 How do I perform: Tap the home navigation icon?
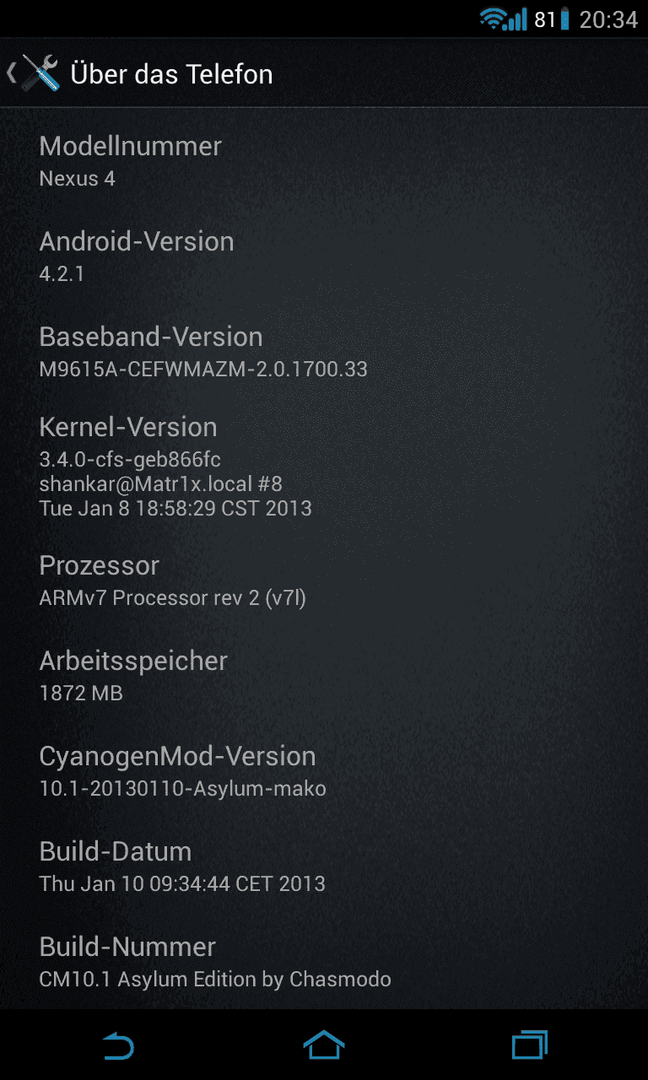(324, 1045)
